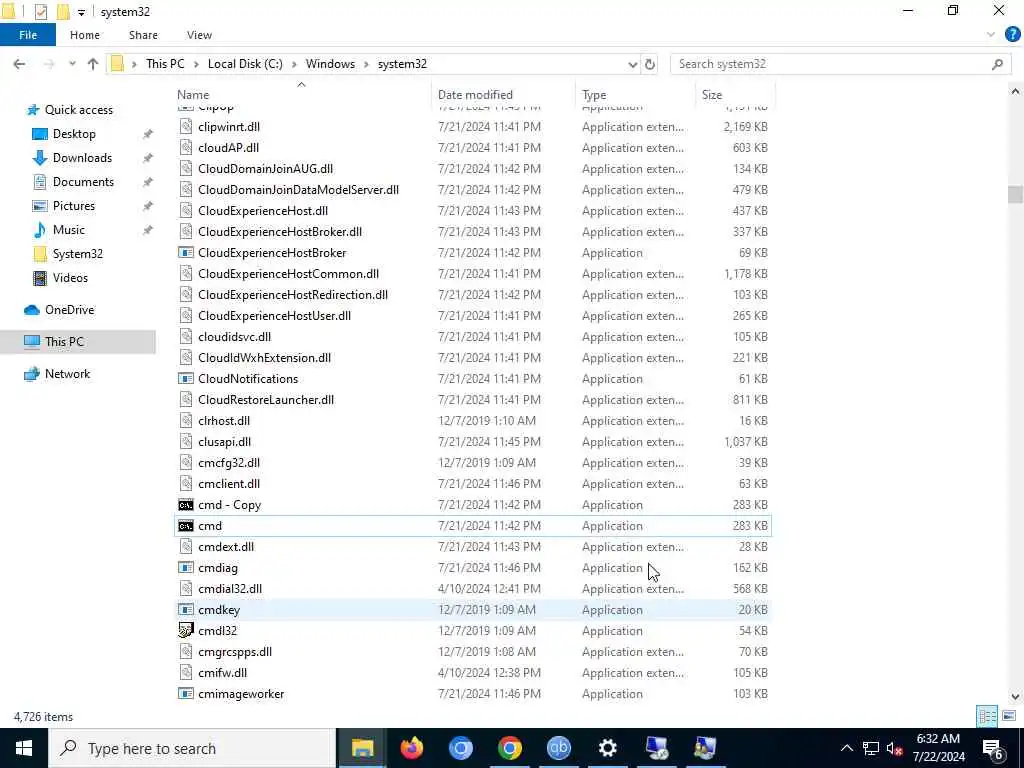1024x768 pixels.
Task: Click scroll down arrow of file list
Action: click(1015, 697)
